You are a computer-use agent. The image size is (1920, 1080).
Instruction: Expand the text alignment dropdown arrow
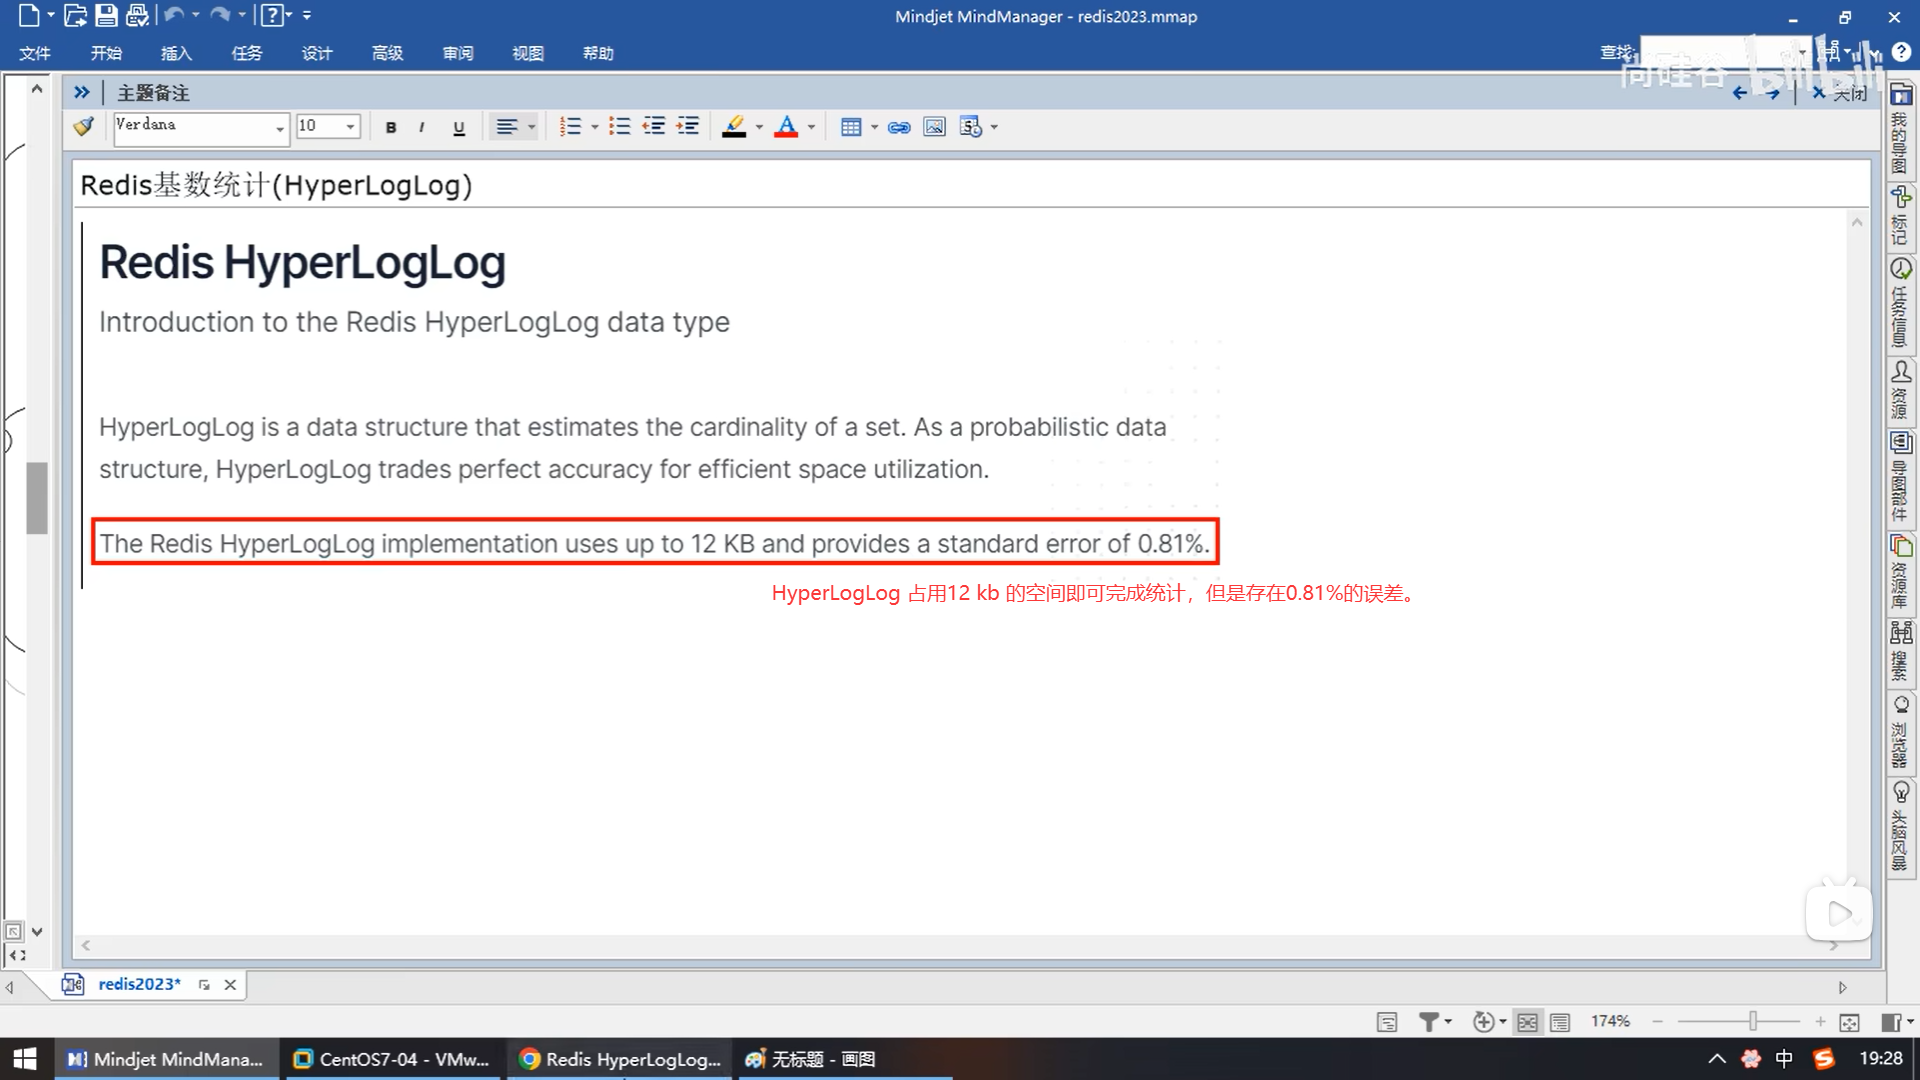[532, 127]
